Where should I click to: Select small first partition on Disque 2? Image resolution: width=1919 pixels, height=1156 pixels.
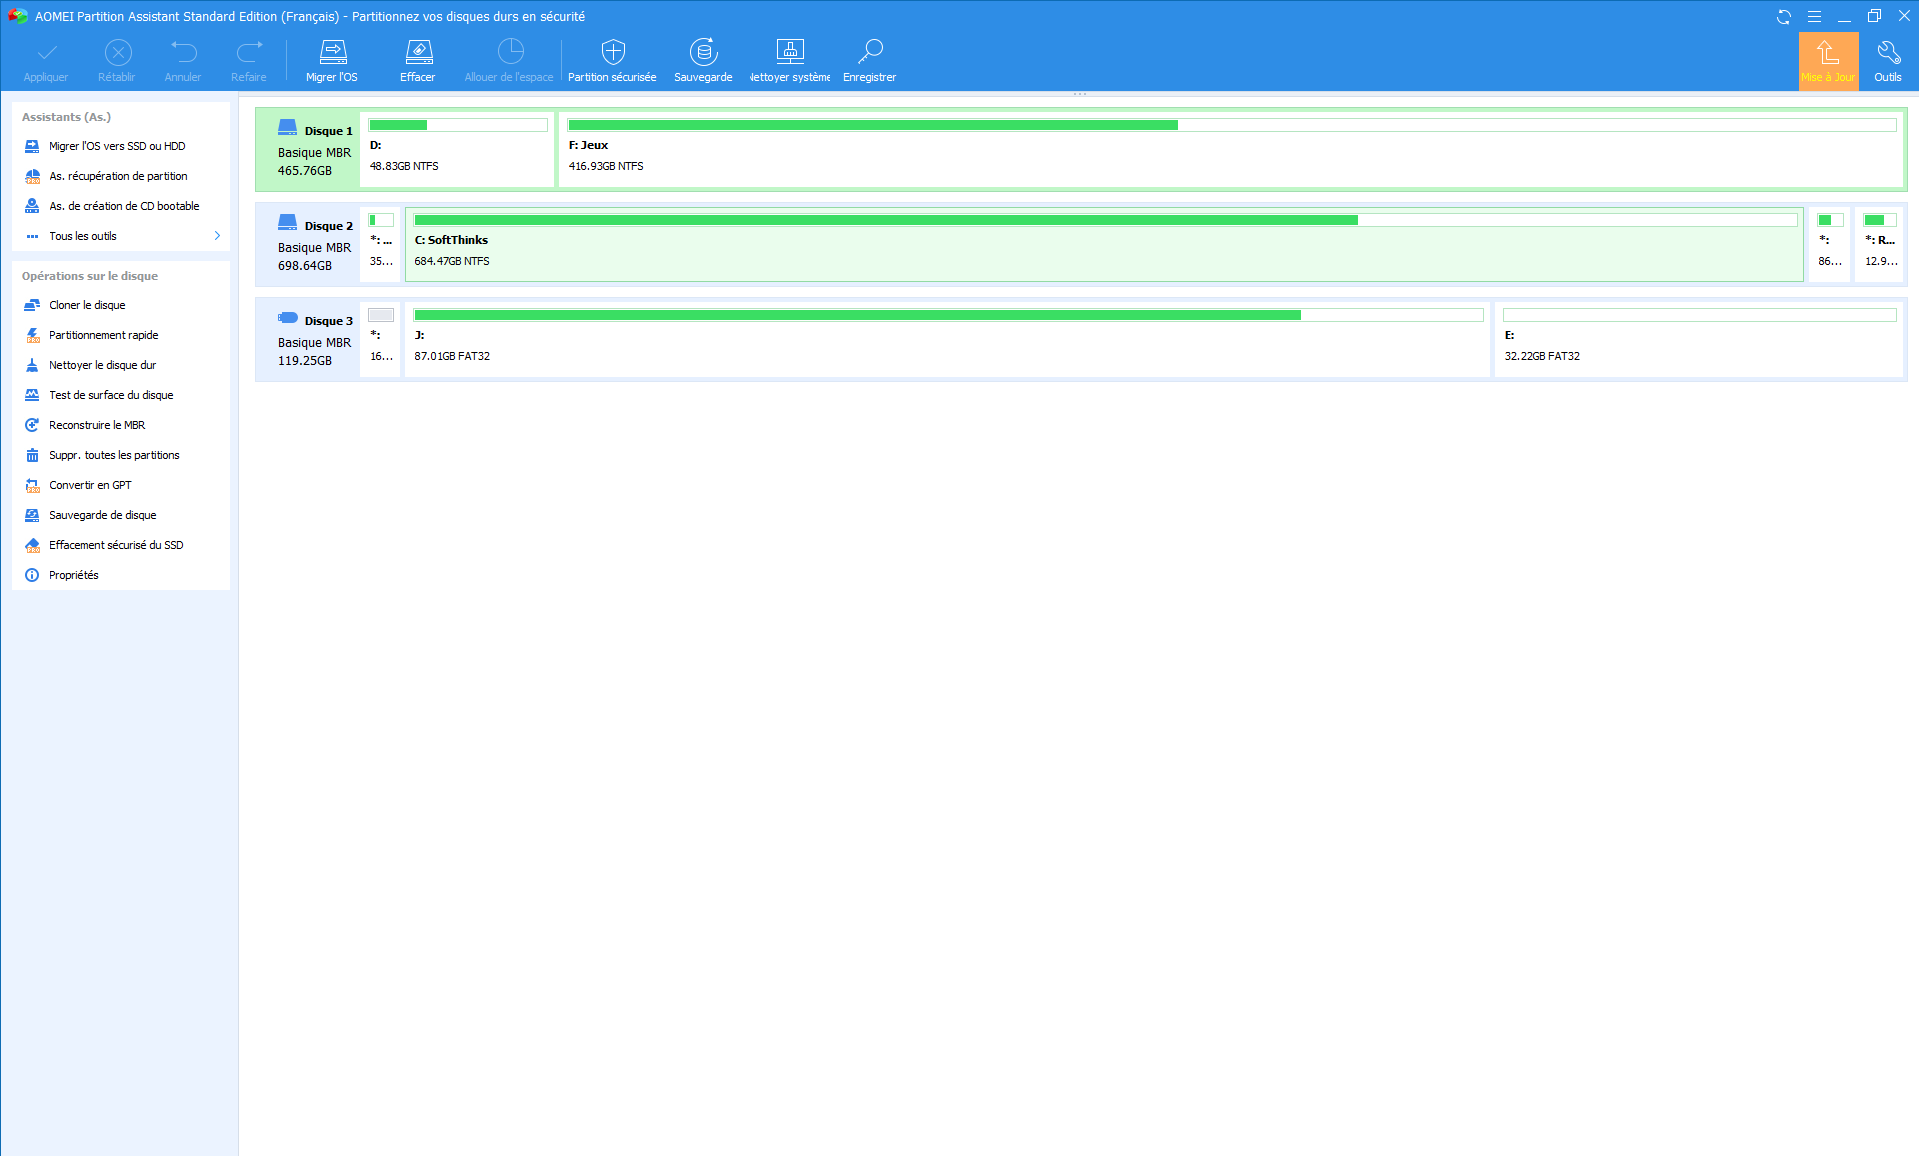coord(381,245)
